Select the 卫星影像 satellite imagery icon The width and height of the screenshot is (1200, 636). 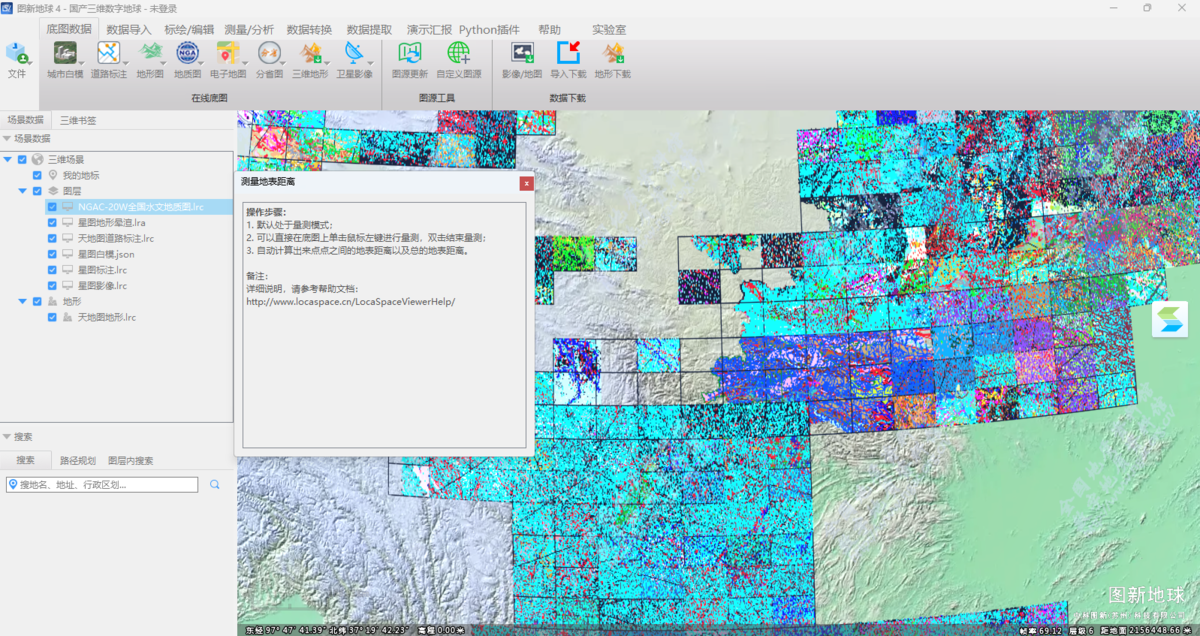(x=354, y=54)
